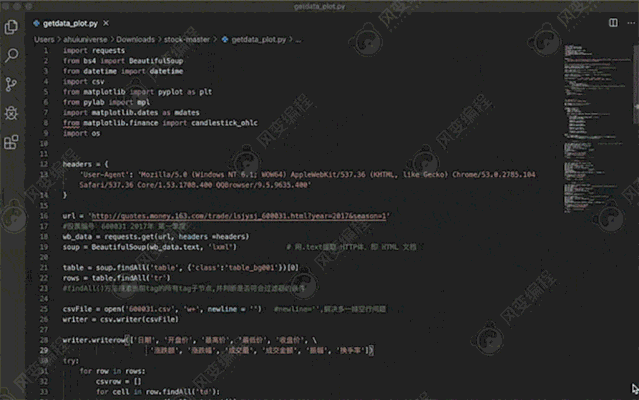Open More Actions ellipsis menu

click(631, 23)
